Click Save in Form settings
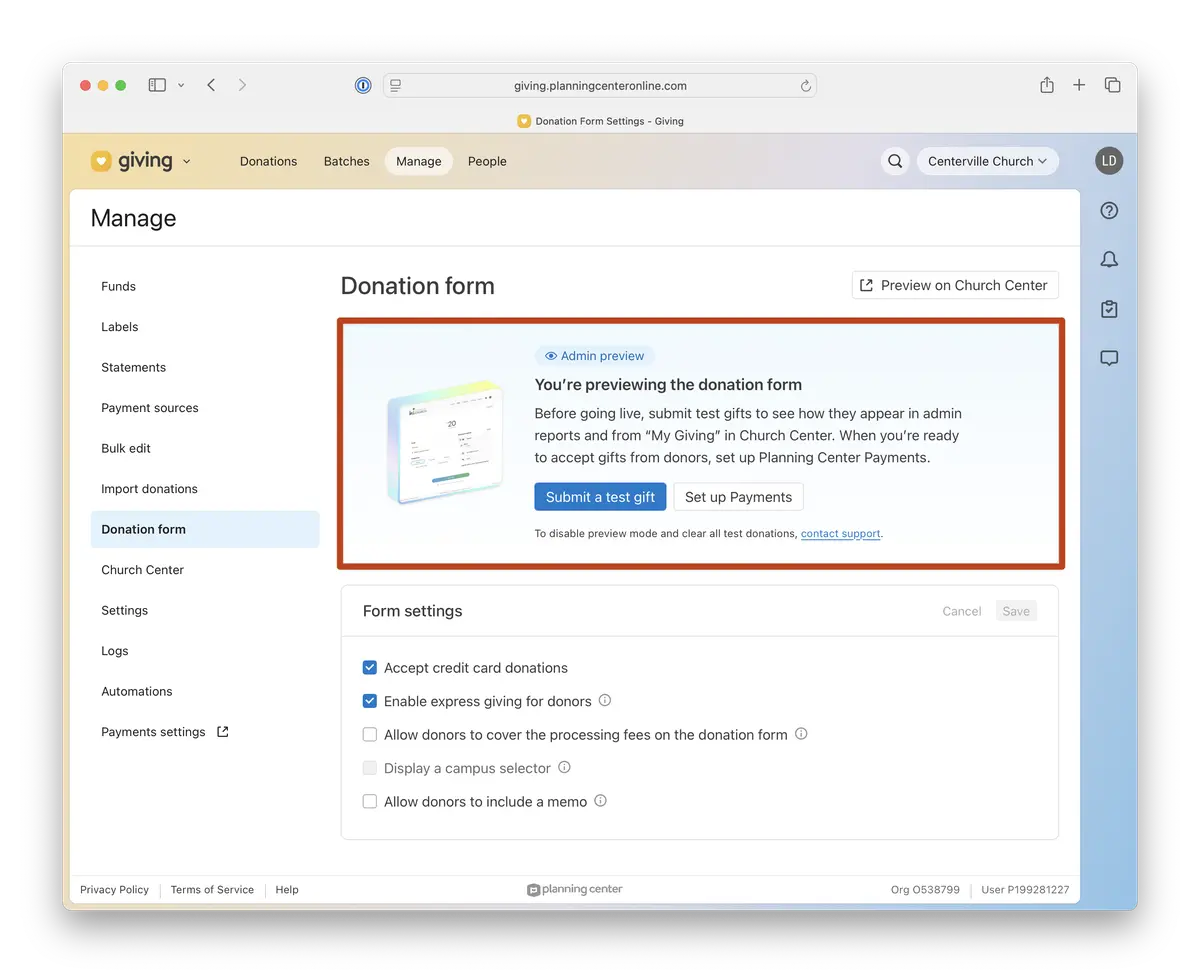 1016,611
